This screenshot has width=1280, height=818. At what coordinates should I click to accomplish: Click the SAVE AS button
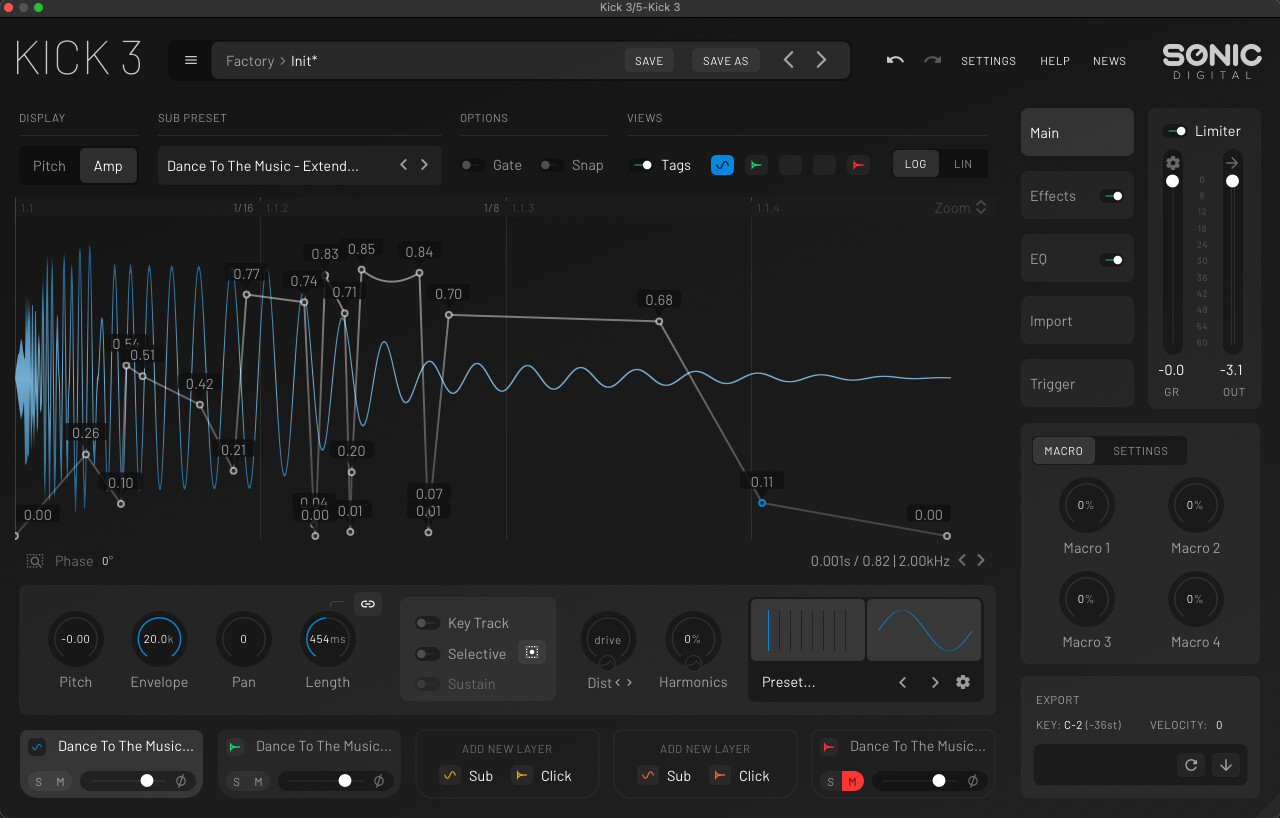click(725, 61)
